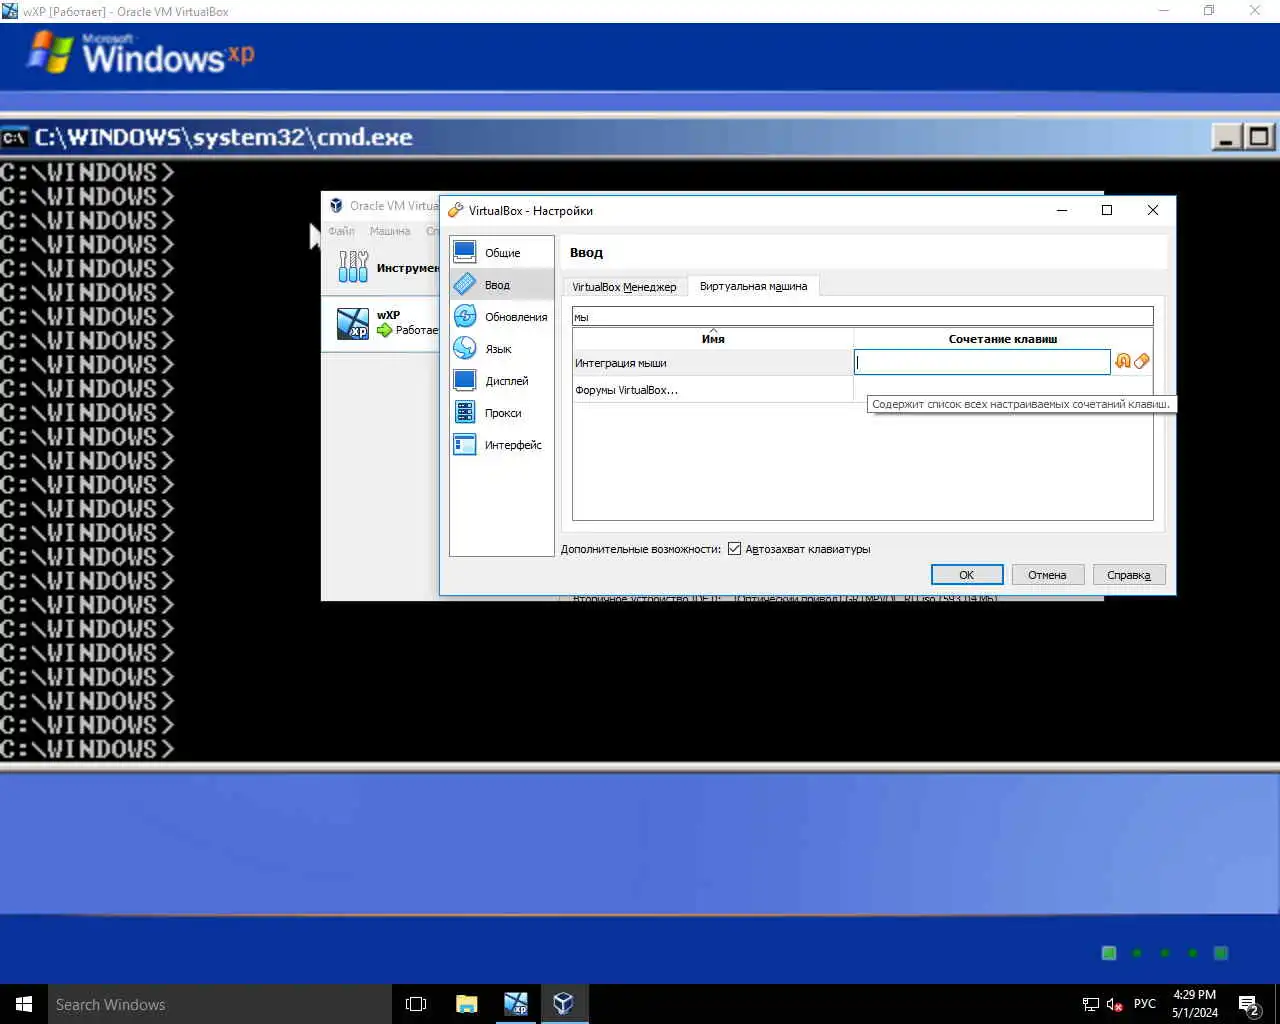Cancel settings with the Отмена button

1047,575
